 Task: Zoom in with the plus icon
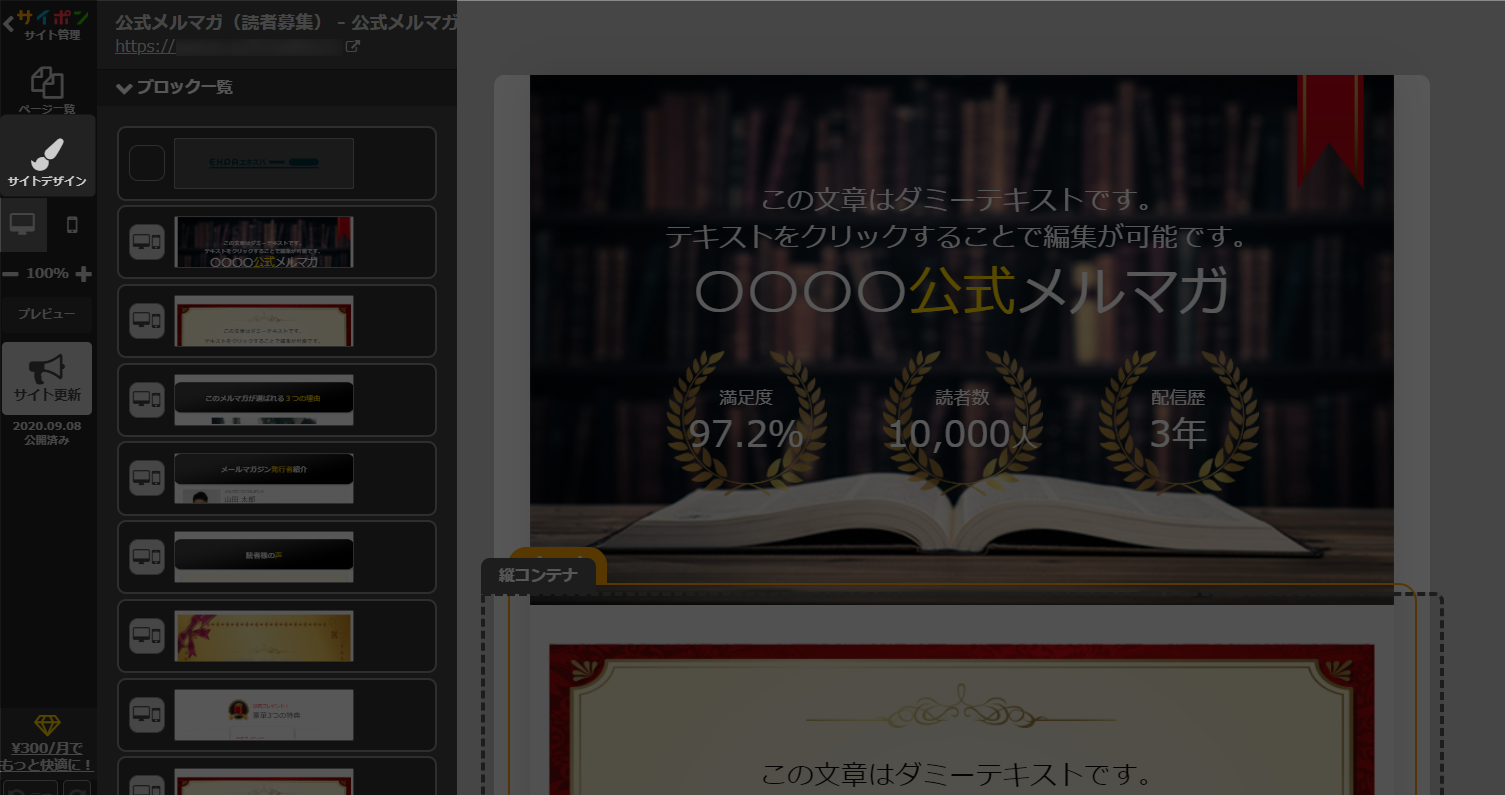point(84,274)
